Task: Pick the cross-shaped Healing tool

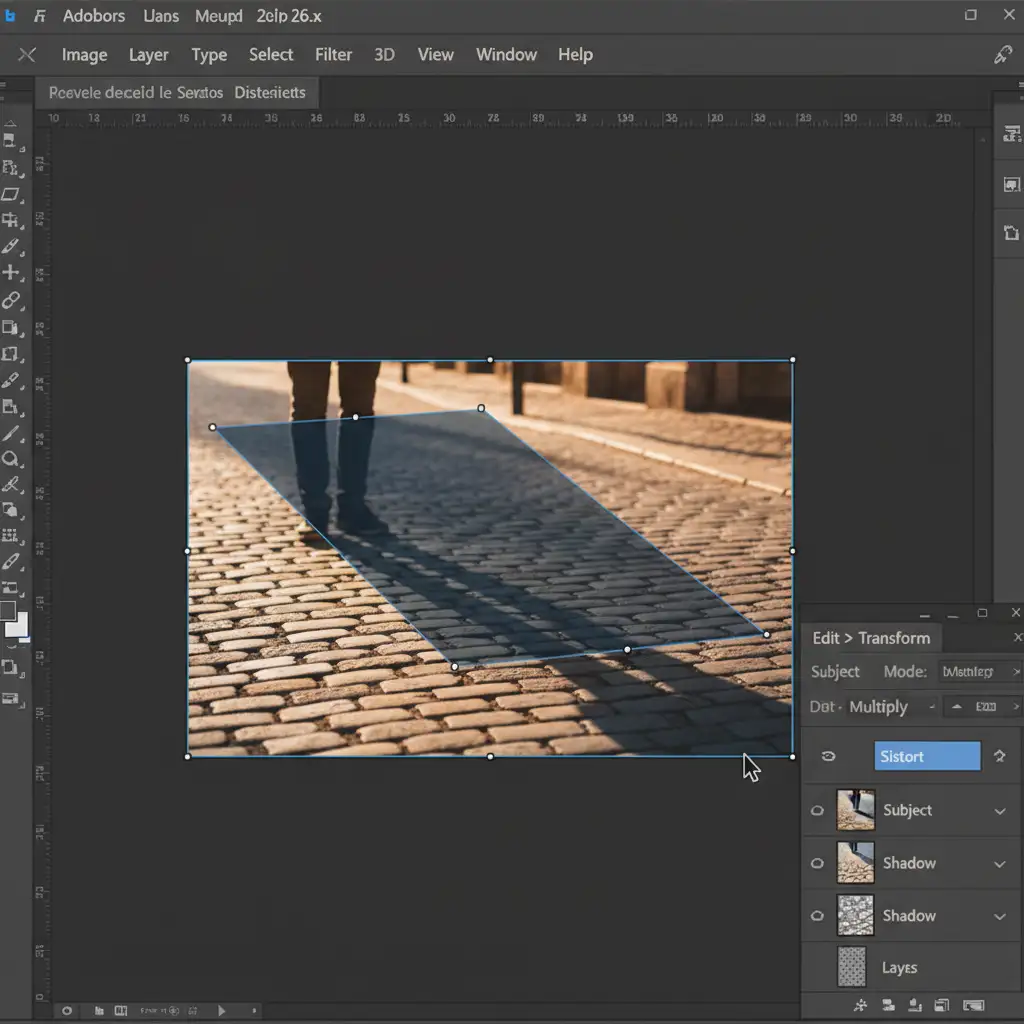Action: tap(11, 272)
